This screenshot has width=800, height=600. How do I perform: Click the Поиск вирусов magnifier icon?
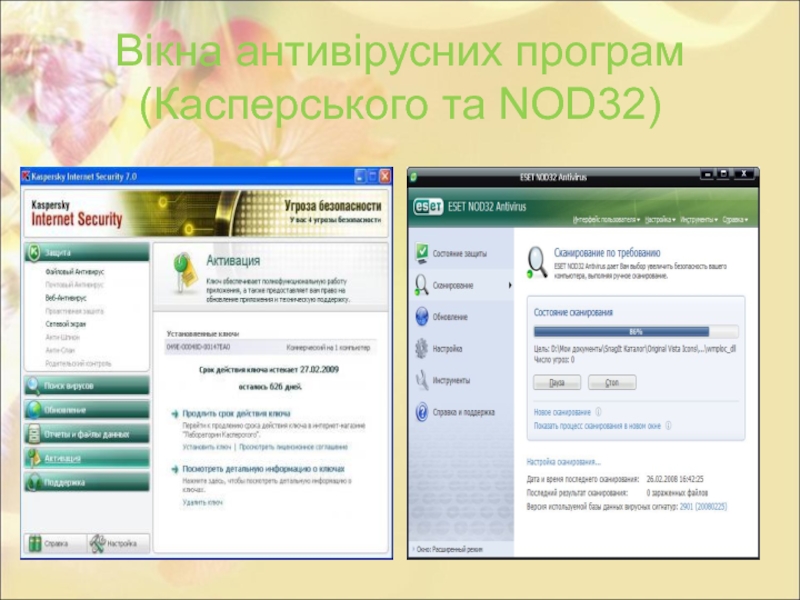tap(33, 385)
